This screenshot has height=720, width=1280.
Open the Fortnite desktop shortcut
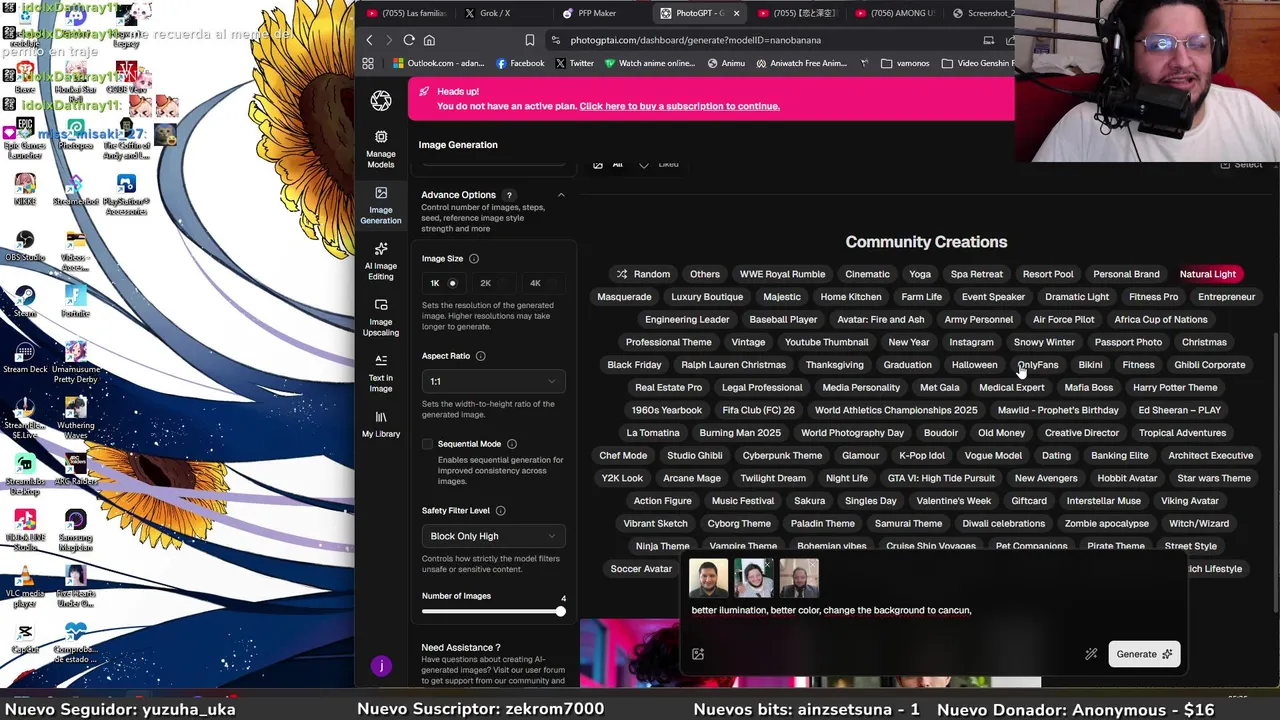coord(75,300)
